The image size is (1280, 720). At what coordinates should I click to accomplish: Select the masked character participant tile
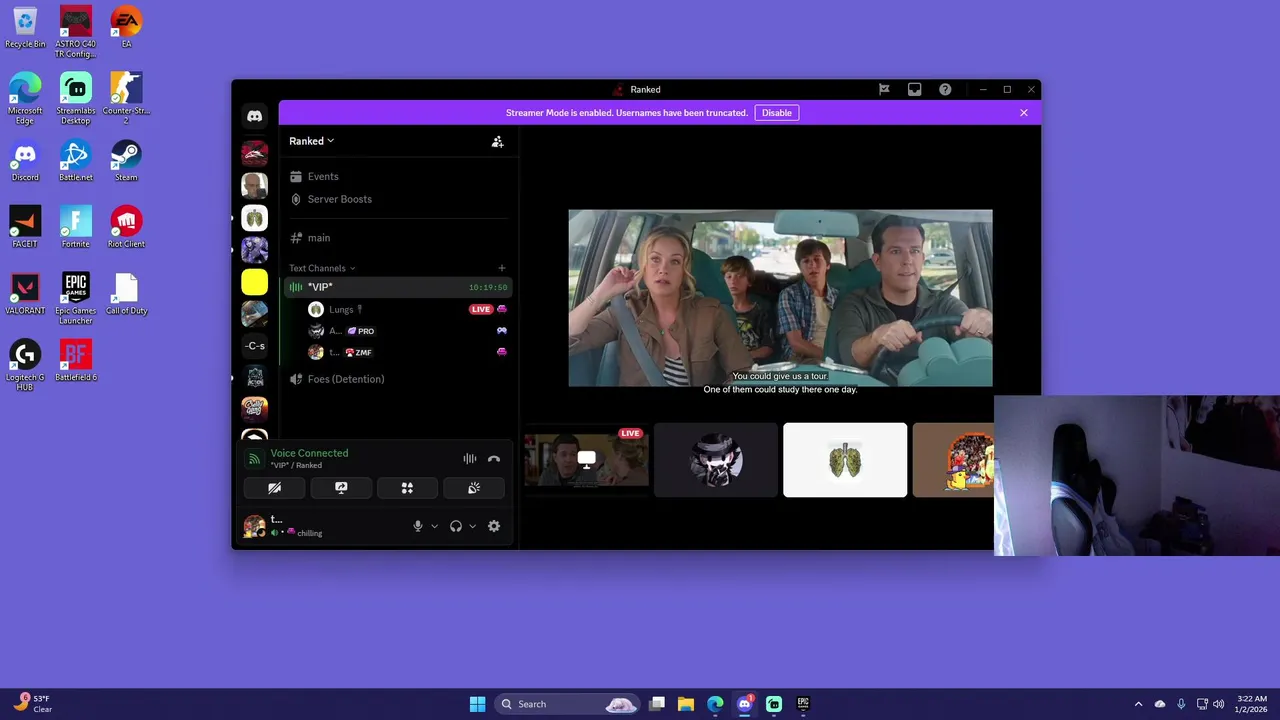click(x=716, y=460)
